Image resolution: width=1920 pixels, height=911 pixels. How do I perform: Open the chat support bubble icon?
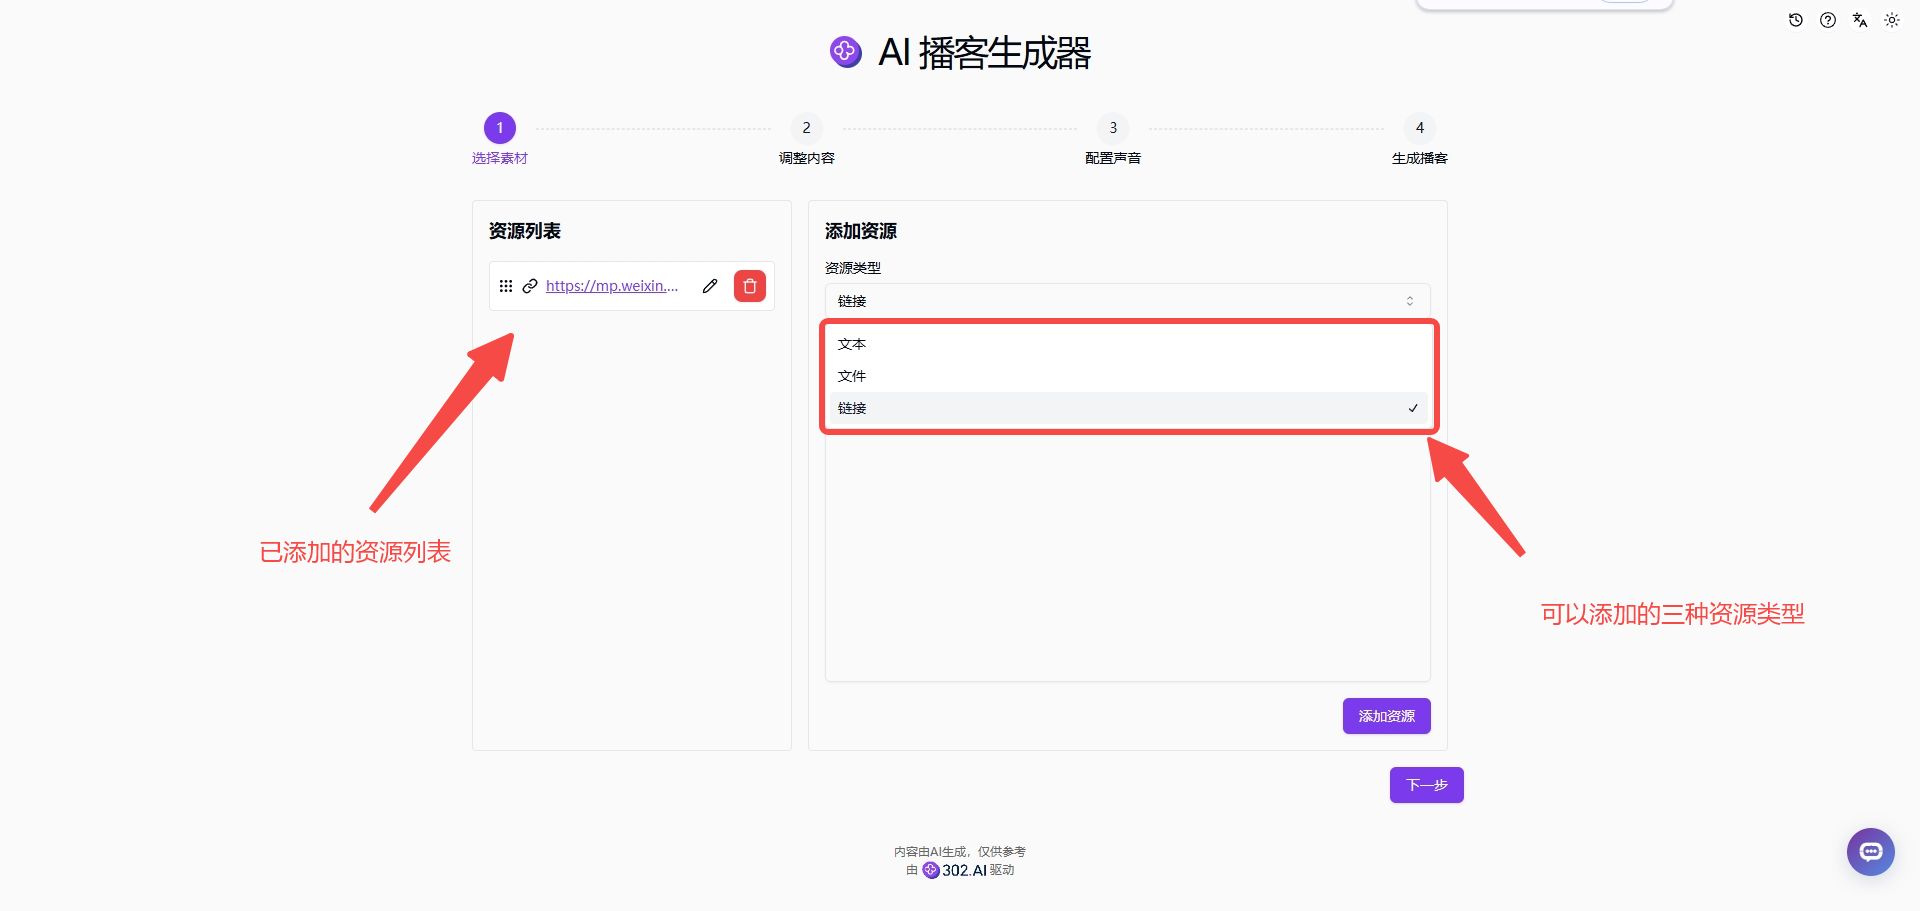1871,852
